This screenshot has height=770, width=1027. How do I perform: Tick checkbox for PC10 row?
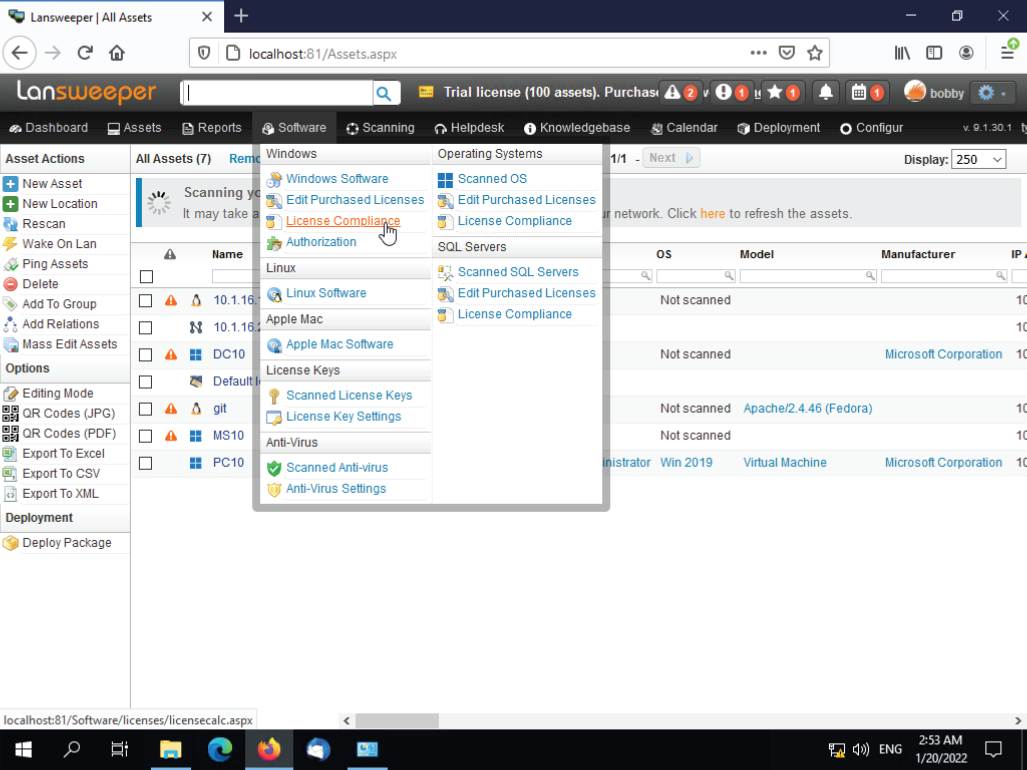point(145,464)
